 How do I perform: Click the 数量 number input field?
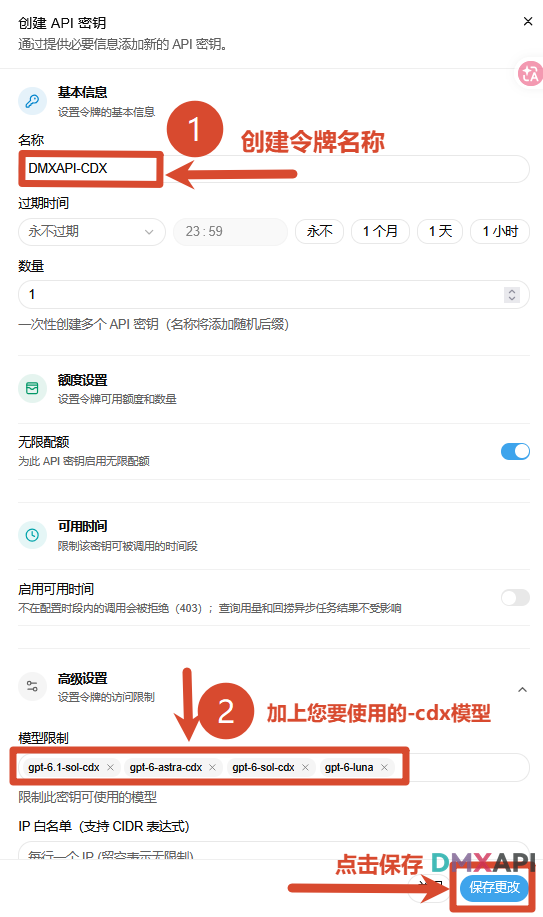pos(274,294)
